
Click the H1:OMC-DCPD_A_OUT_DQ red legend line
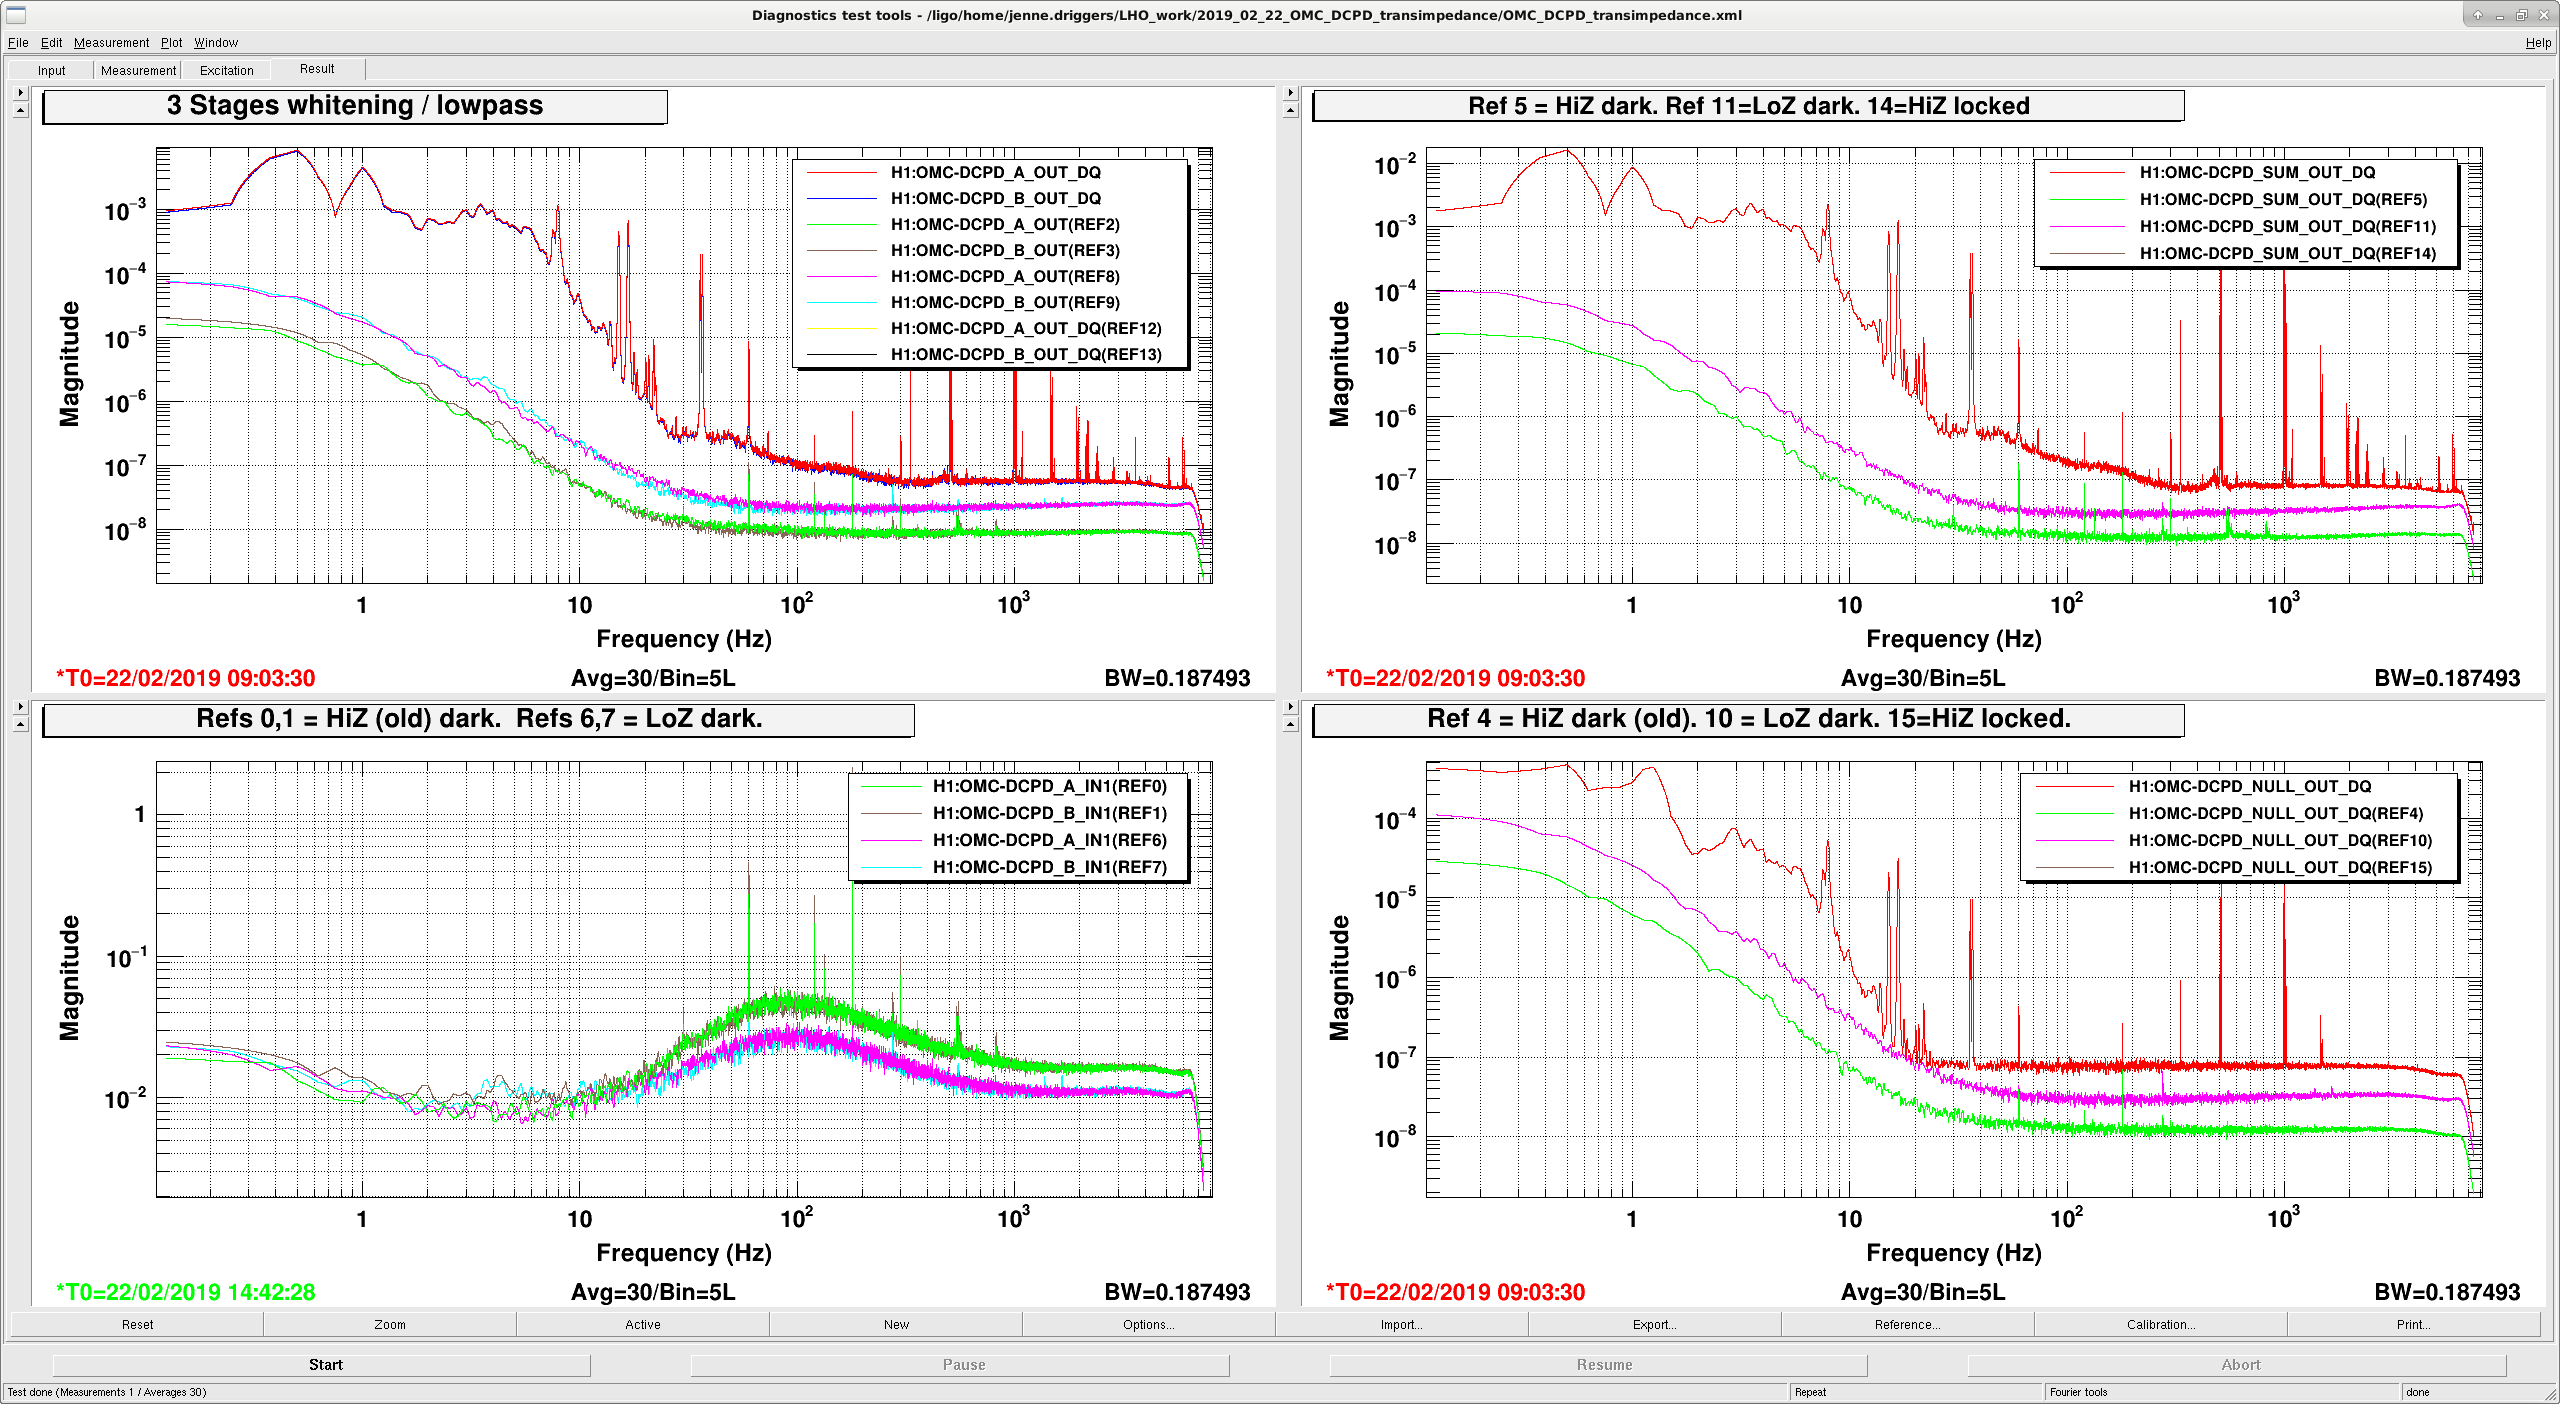[x=842, y=173]
